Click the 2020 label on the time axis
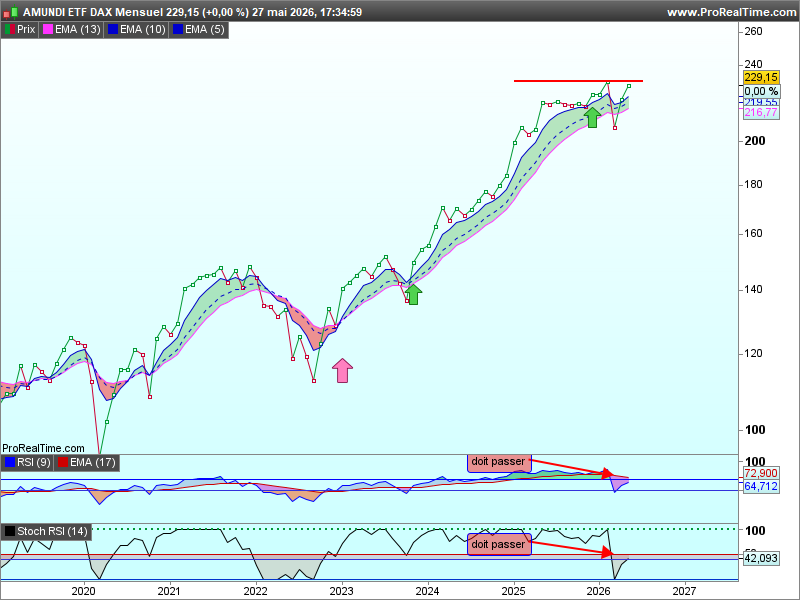The height and width of the screenshot is (600, 800). coord(83,591)
